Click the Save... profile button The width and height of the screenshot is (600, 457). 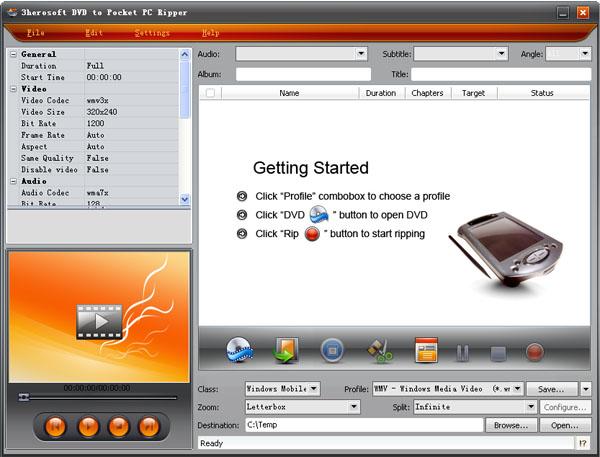click(551, 389)
